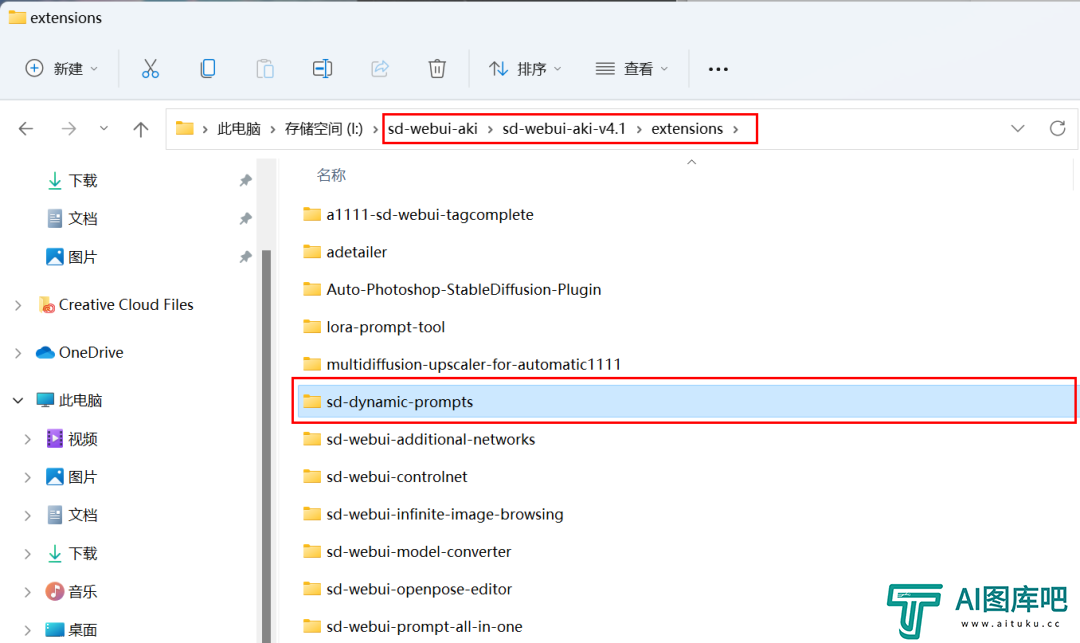Expand Creative Cloud Files tree node

pos(18,305)
